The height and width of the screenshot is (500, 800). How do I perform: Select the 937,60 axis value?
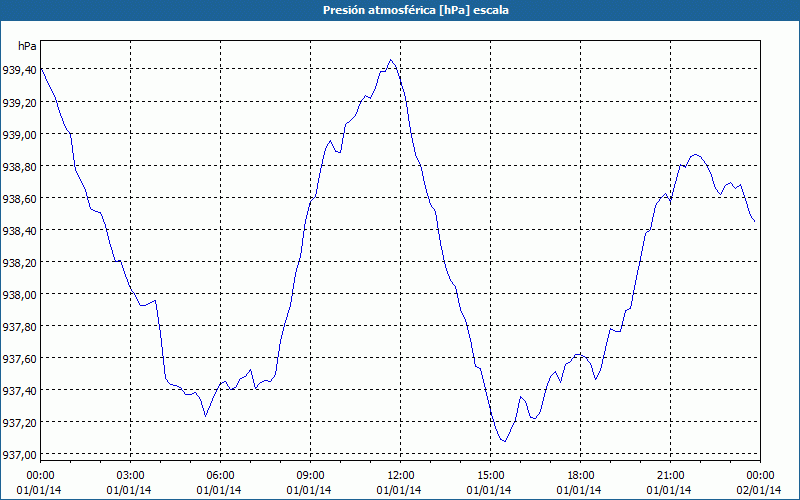tap(20, 359)
